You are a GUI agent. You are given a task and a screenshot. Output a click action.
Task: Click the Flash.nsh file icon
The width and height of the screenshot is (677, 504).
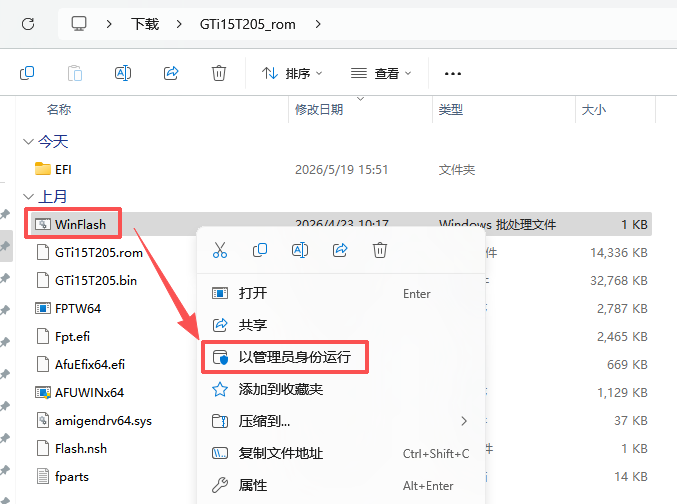click(x=43, y=448)
